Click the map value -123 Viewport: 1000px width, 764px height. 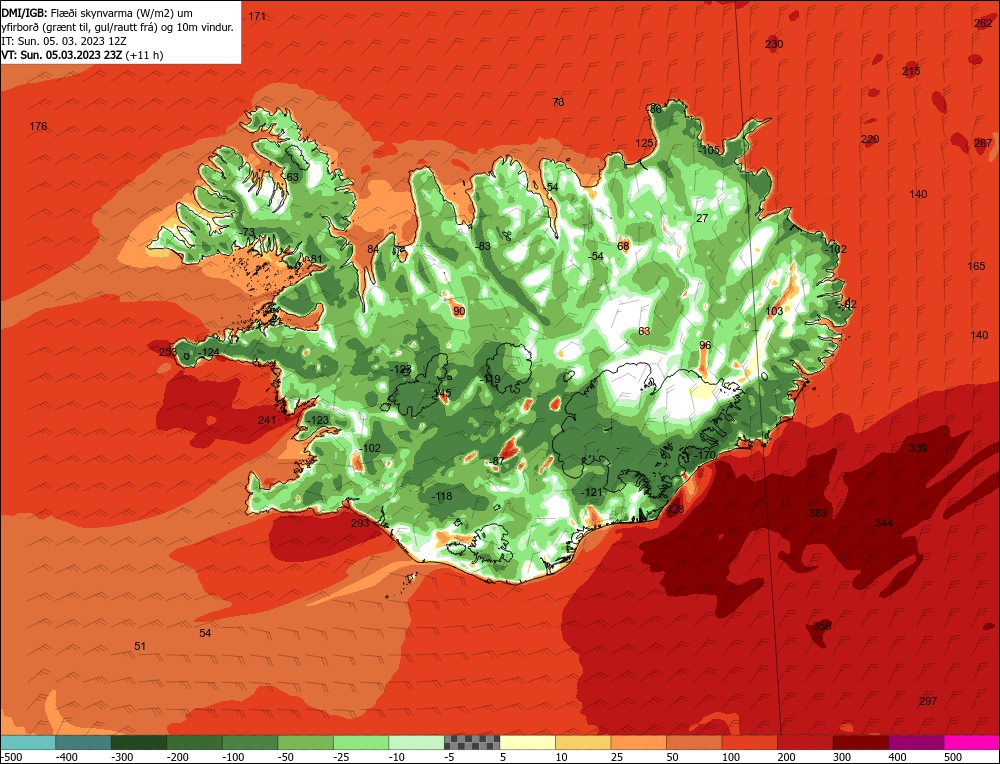coord(318,420)
